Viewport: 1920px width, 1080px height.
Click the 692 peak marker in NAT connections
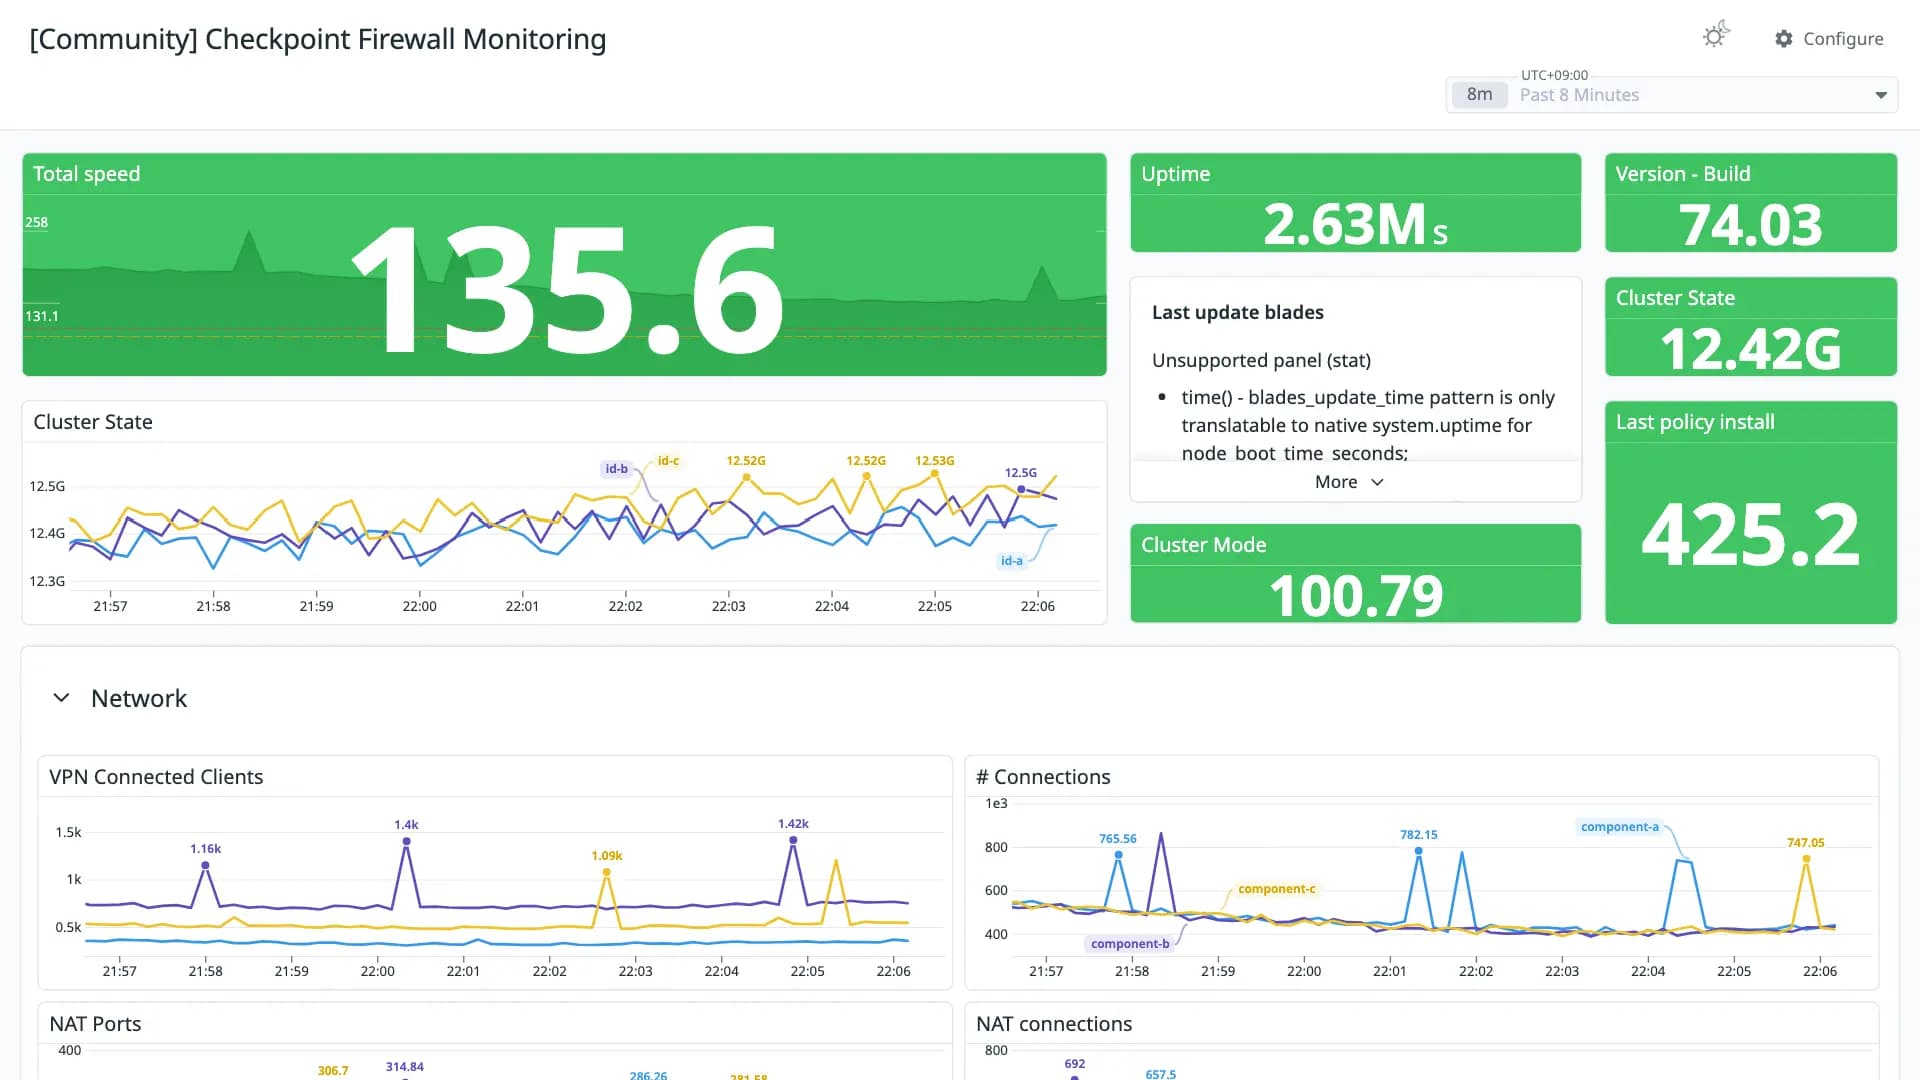pos(1074,1075)
